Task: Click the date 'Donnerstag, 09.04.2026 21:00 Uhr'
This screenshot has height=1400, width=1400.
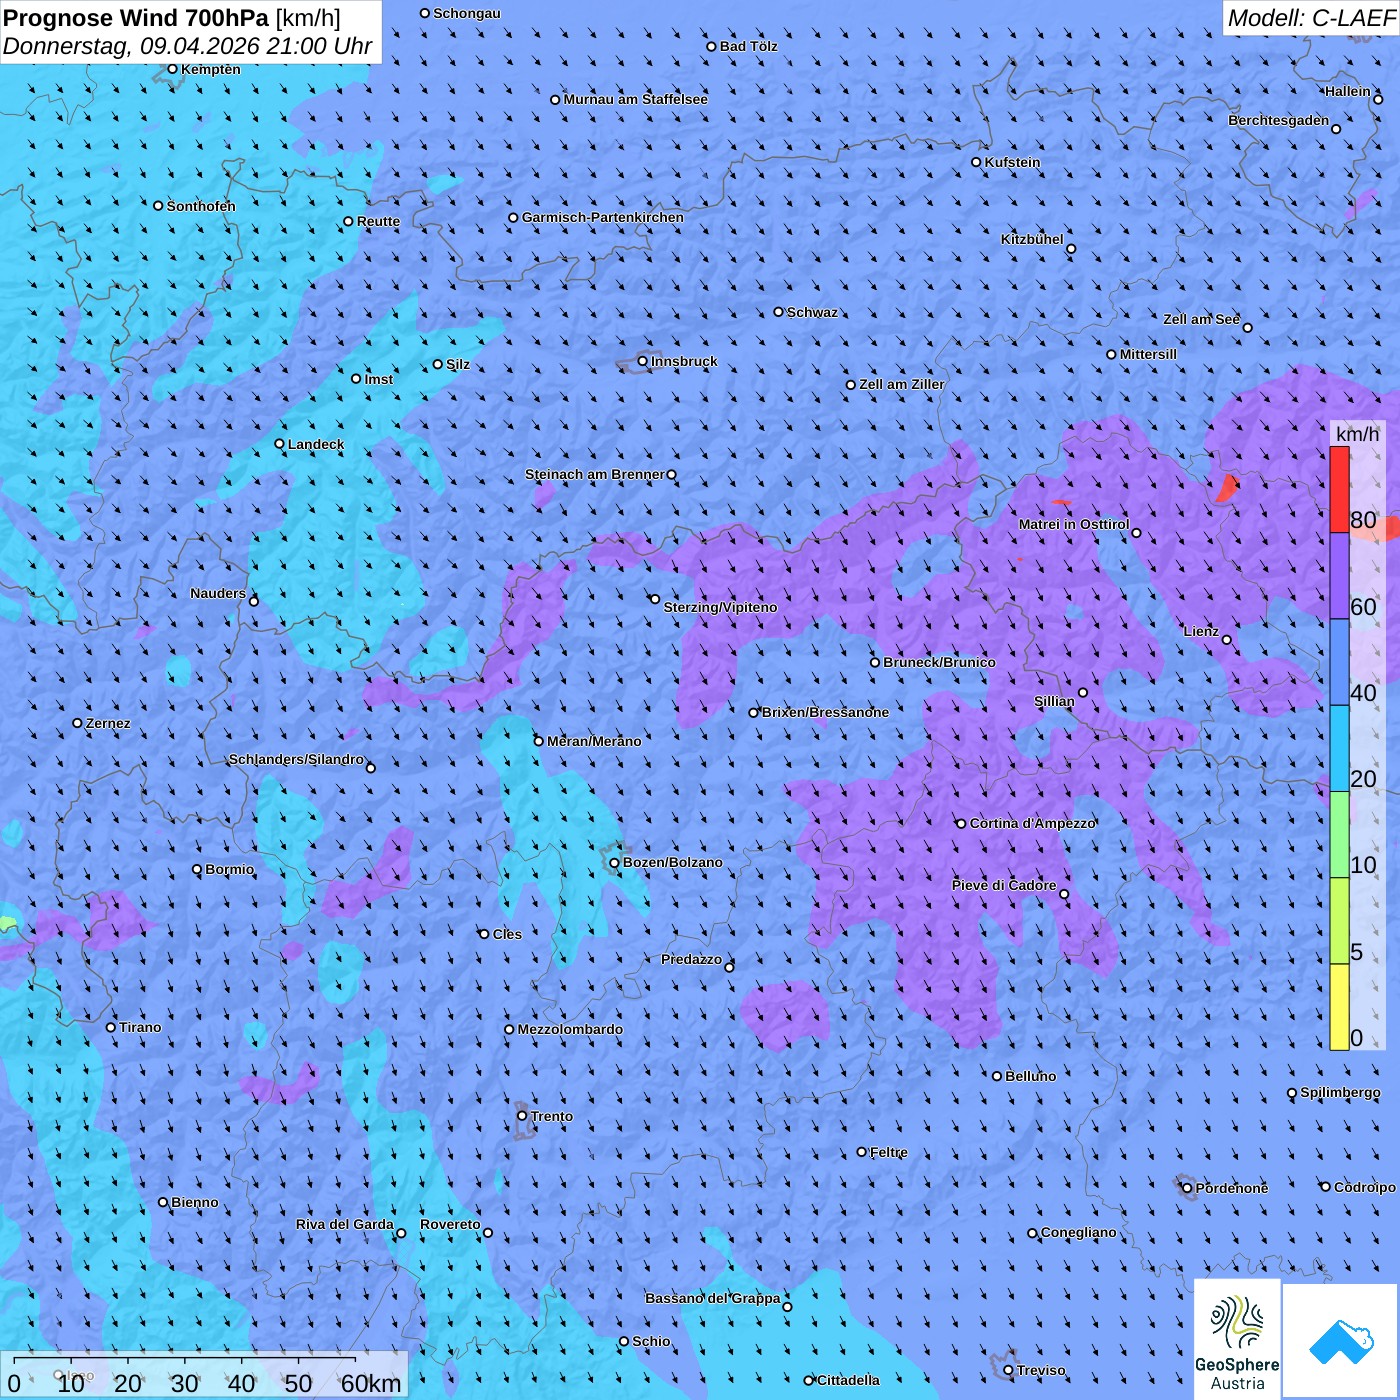Action: pos(187,46)
